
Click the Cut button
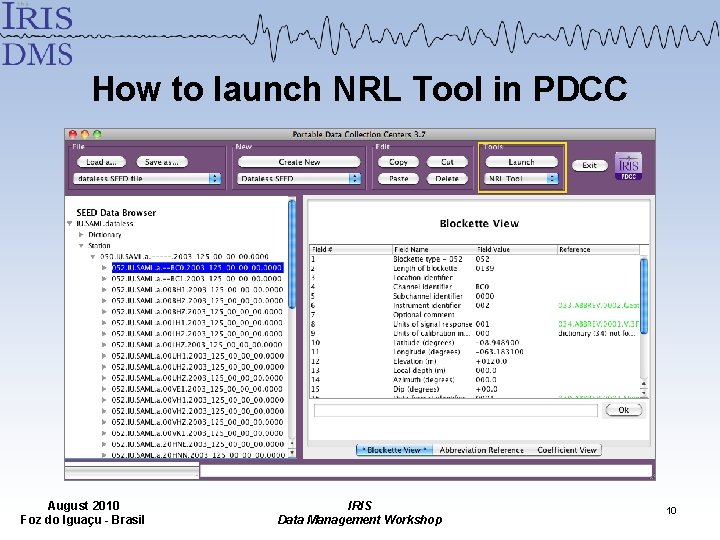447,162
